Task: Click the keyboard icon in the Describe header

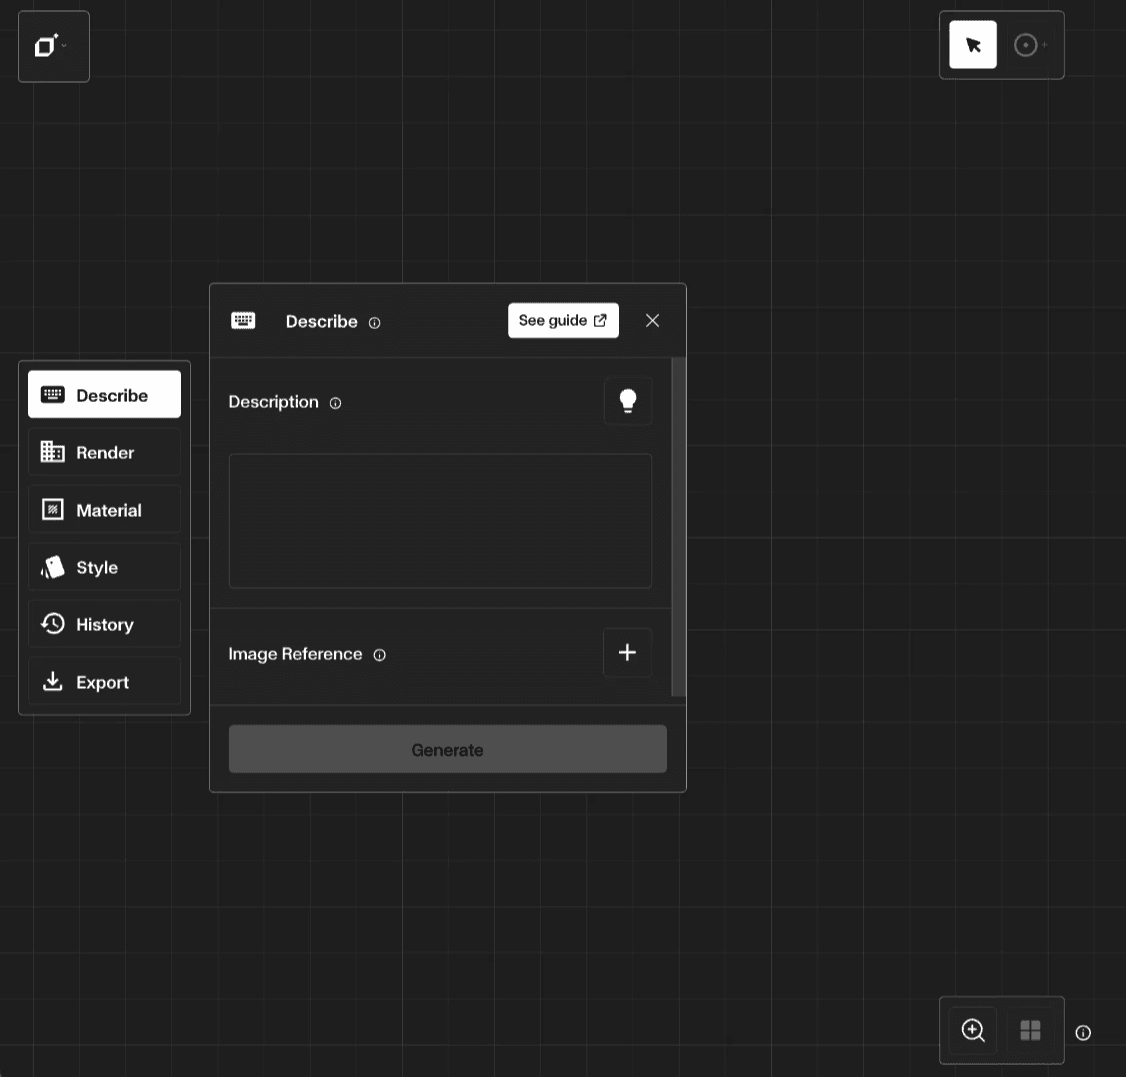Action: 243,320
